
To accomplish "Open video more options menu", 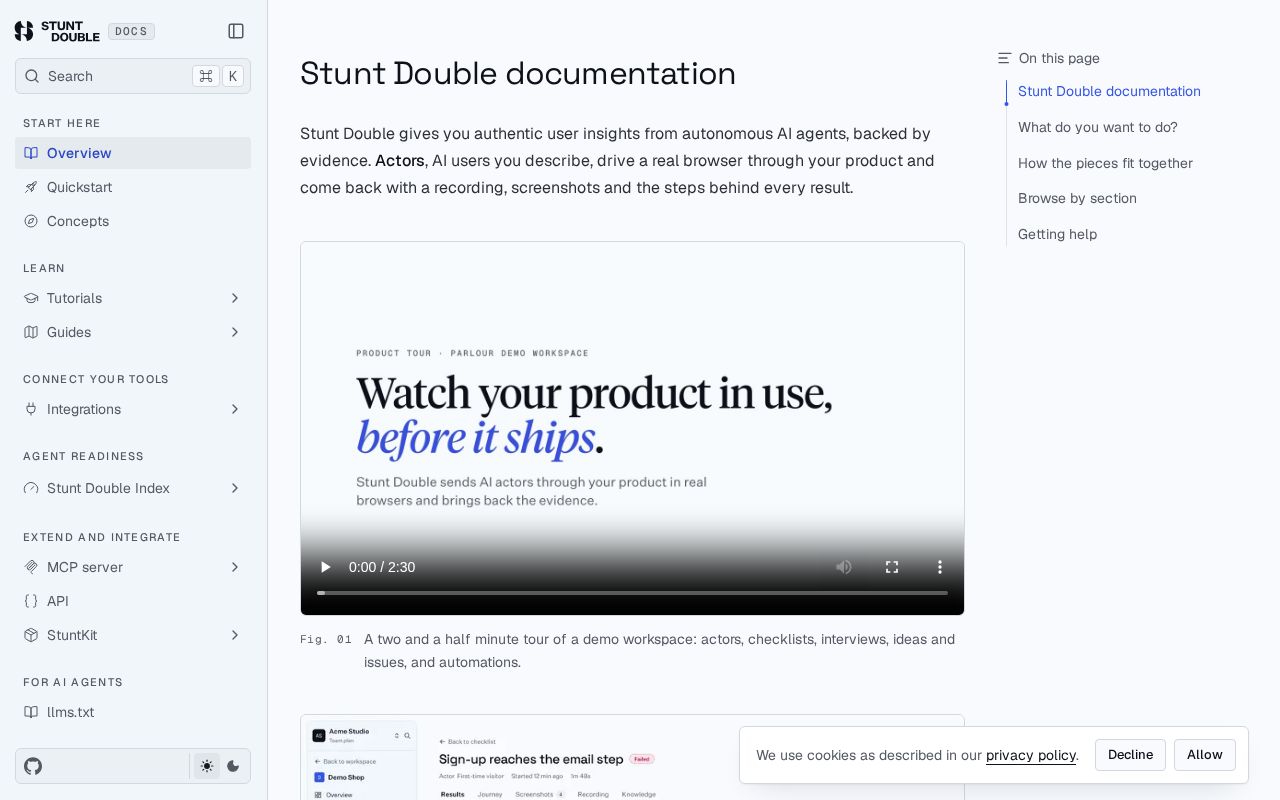I will [x=940, y=567].
